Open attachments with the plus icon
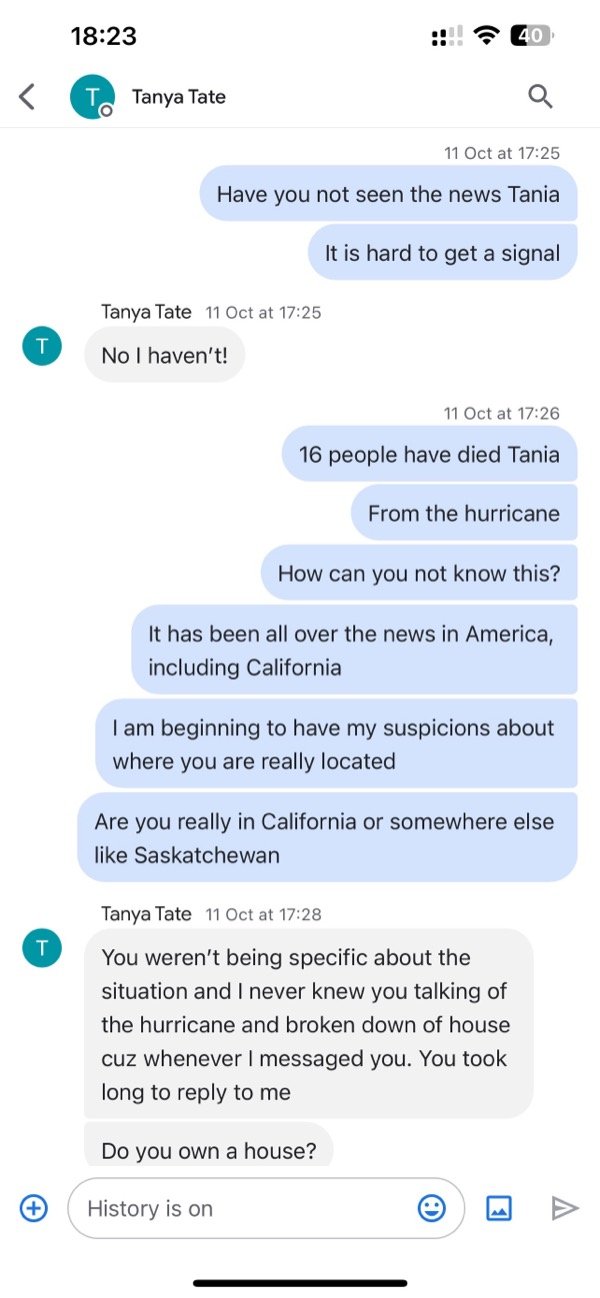 [33, 1208]
